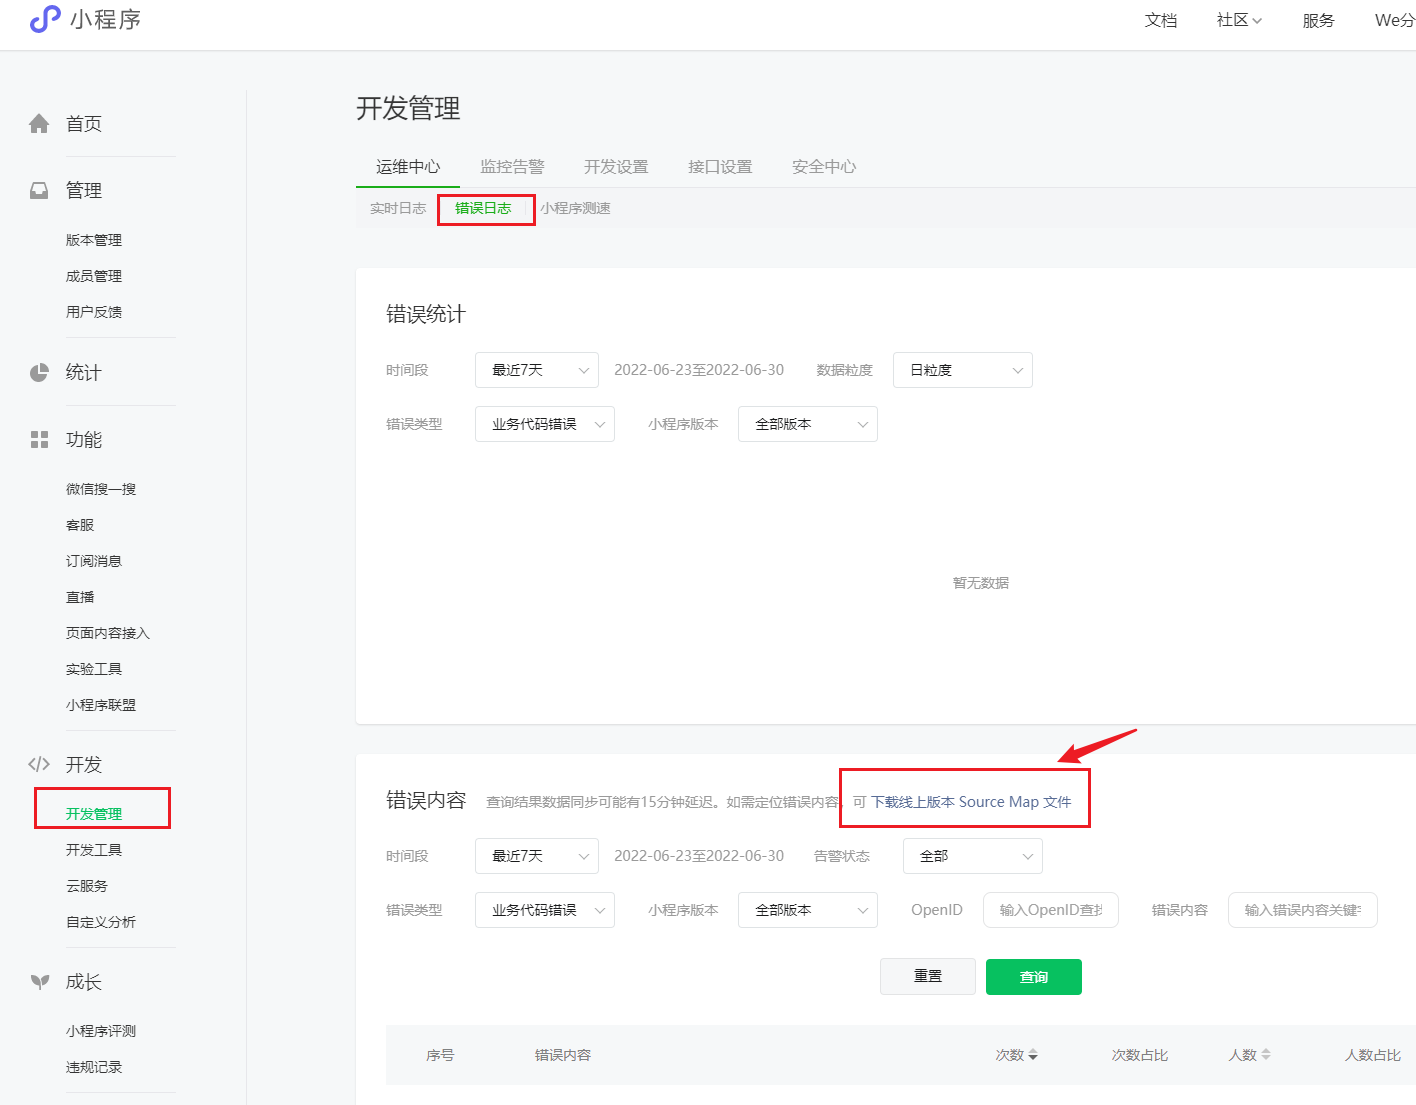The height and width of the screenshot is (1105, 1416).
Task: Open 时间段 dropdown in 错误内容 section
Action: 537,856
